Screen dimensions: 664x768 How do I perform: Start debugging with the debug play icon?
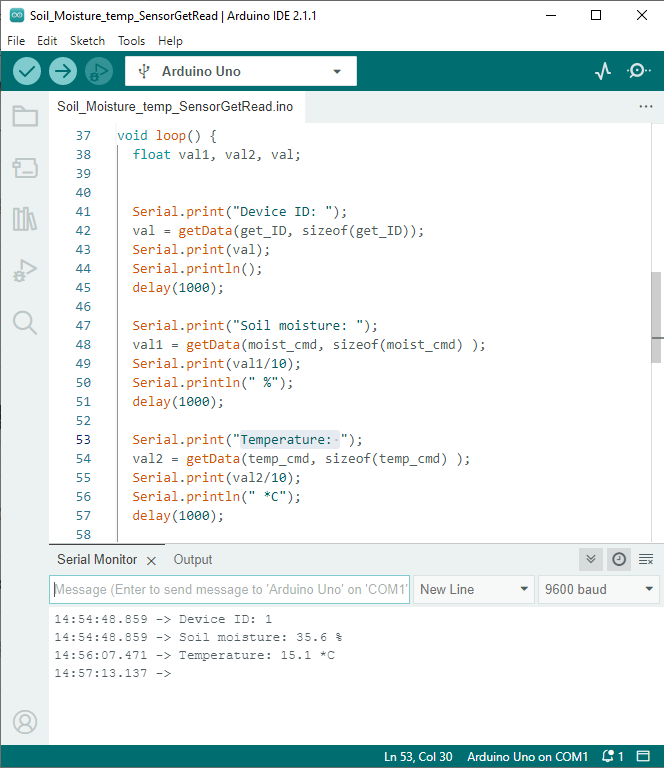[x=99, y=71]
